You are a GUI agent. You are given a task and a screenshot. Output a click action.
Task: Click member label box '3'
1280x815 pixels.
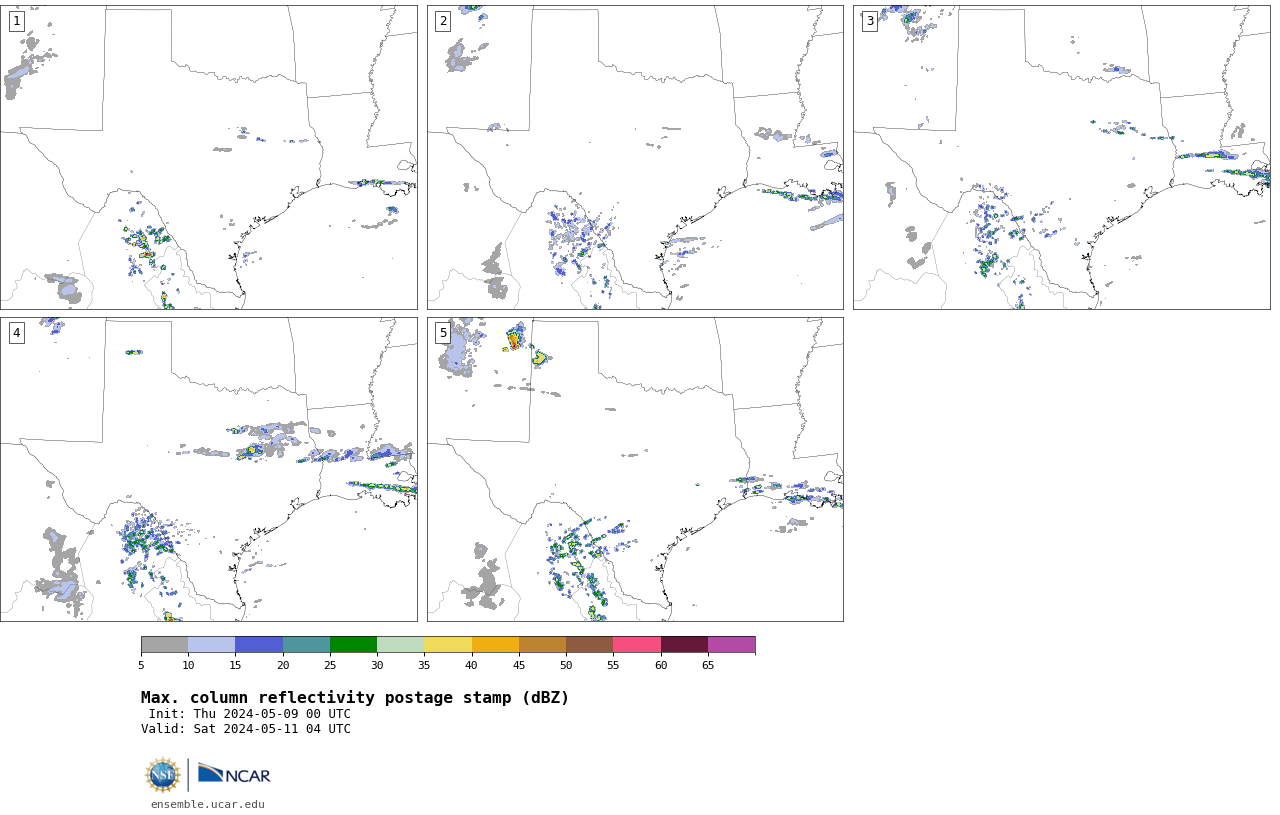point(869,21)
